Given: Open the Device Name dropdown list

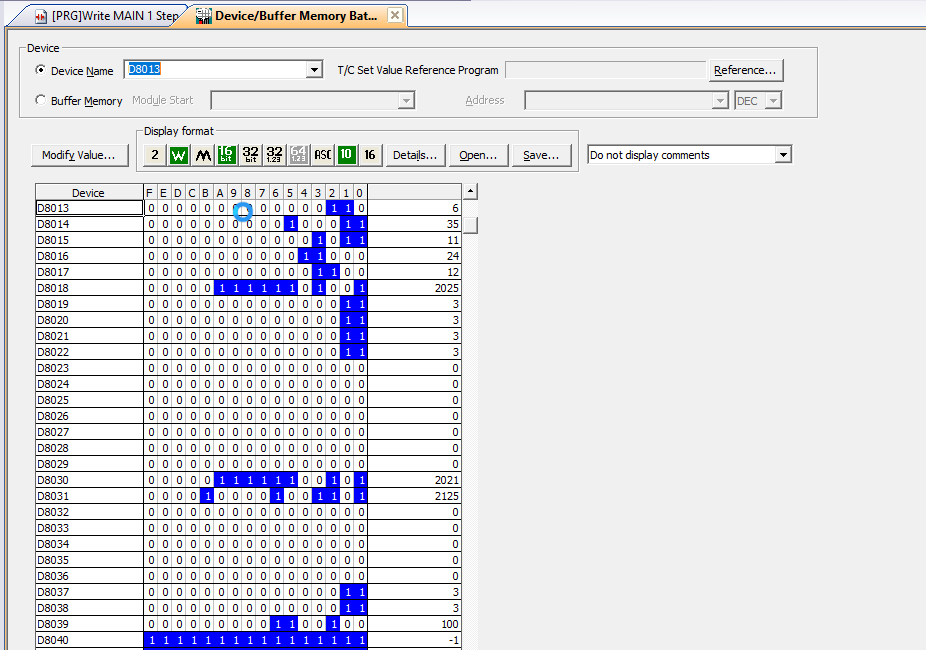Looking at the screenshot, I should pyautogui.click(x=315, y=70).
